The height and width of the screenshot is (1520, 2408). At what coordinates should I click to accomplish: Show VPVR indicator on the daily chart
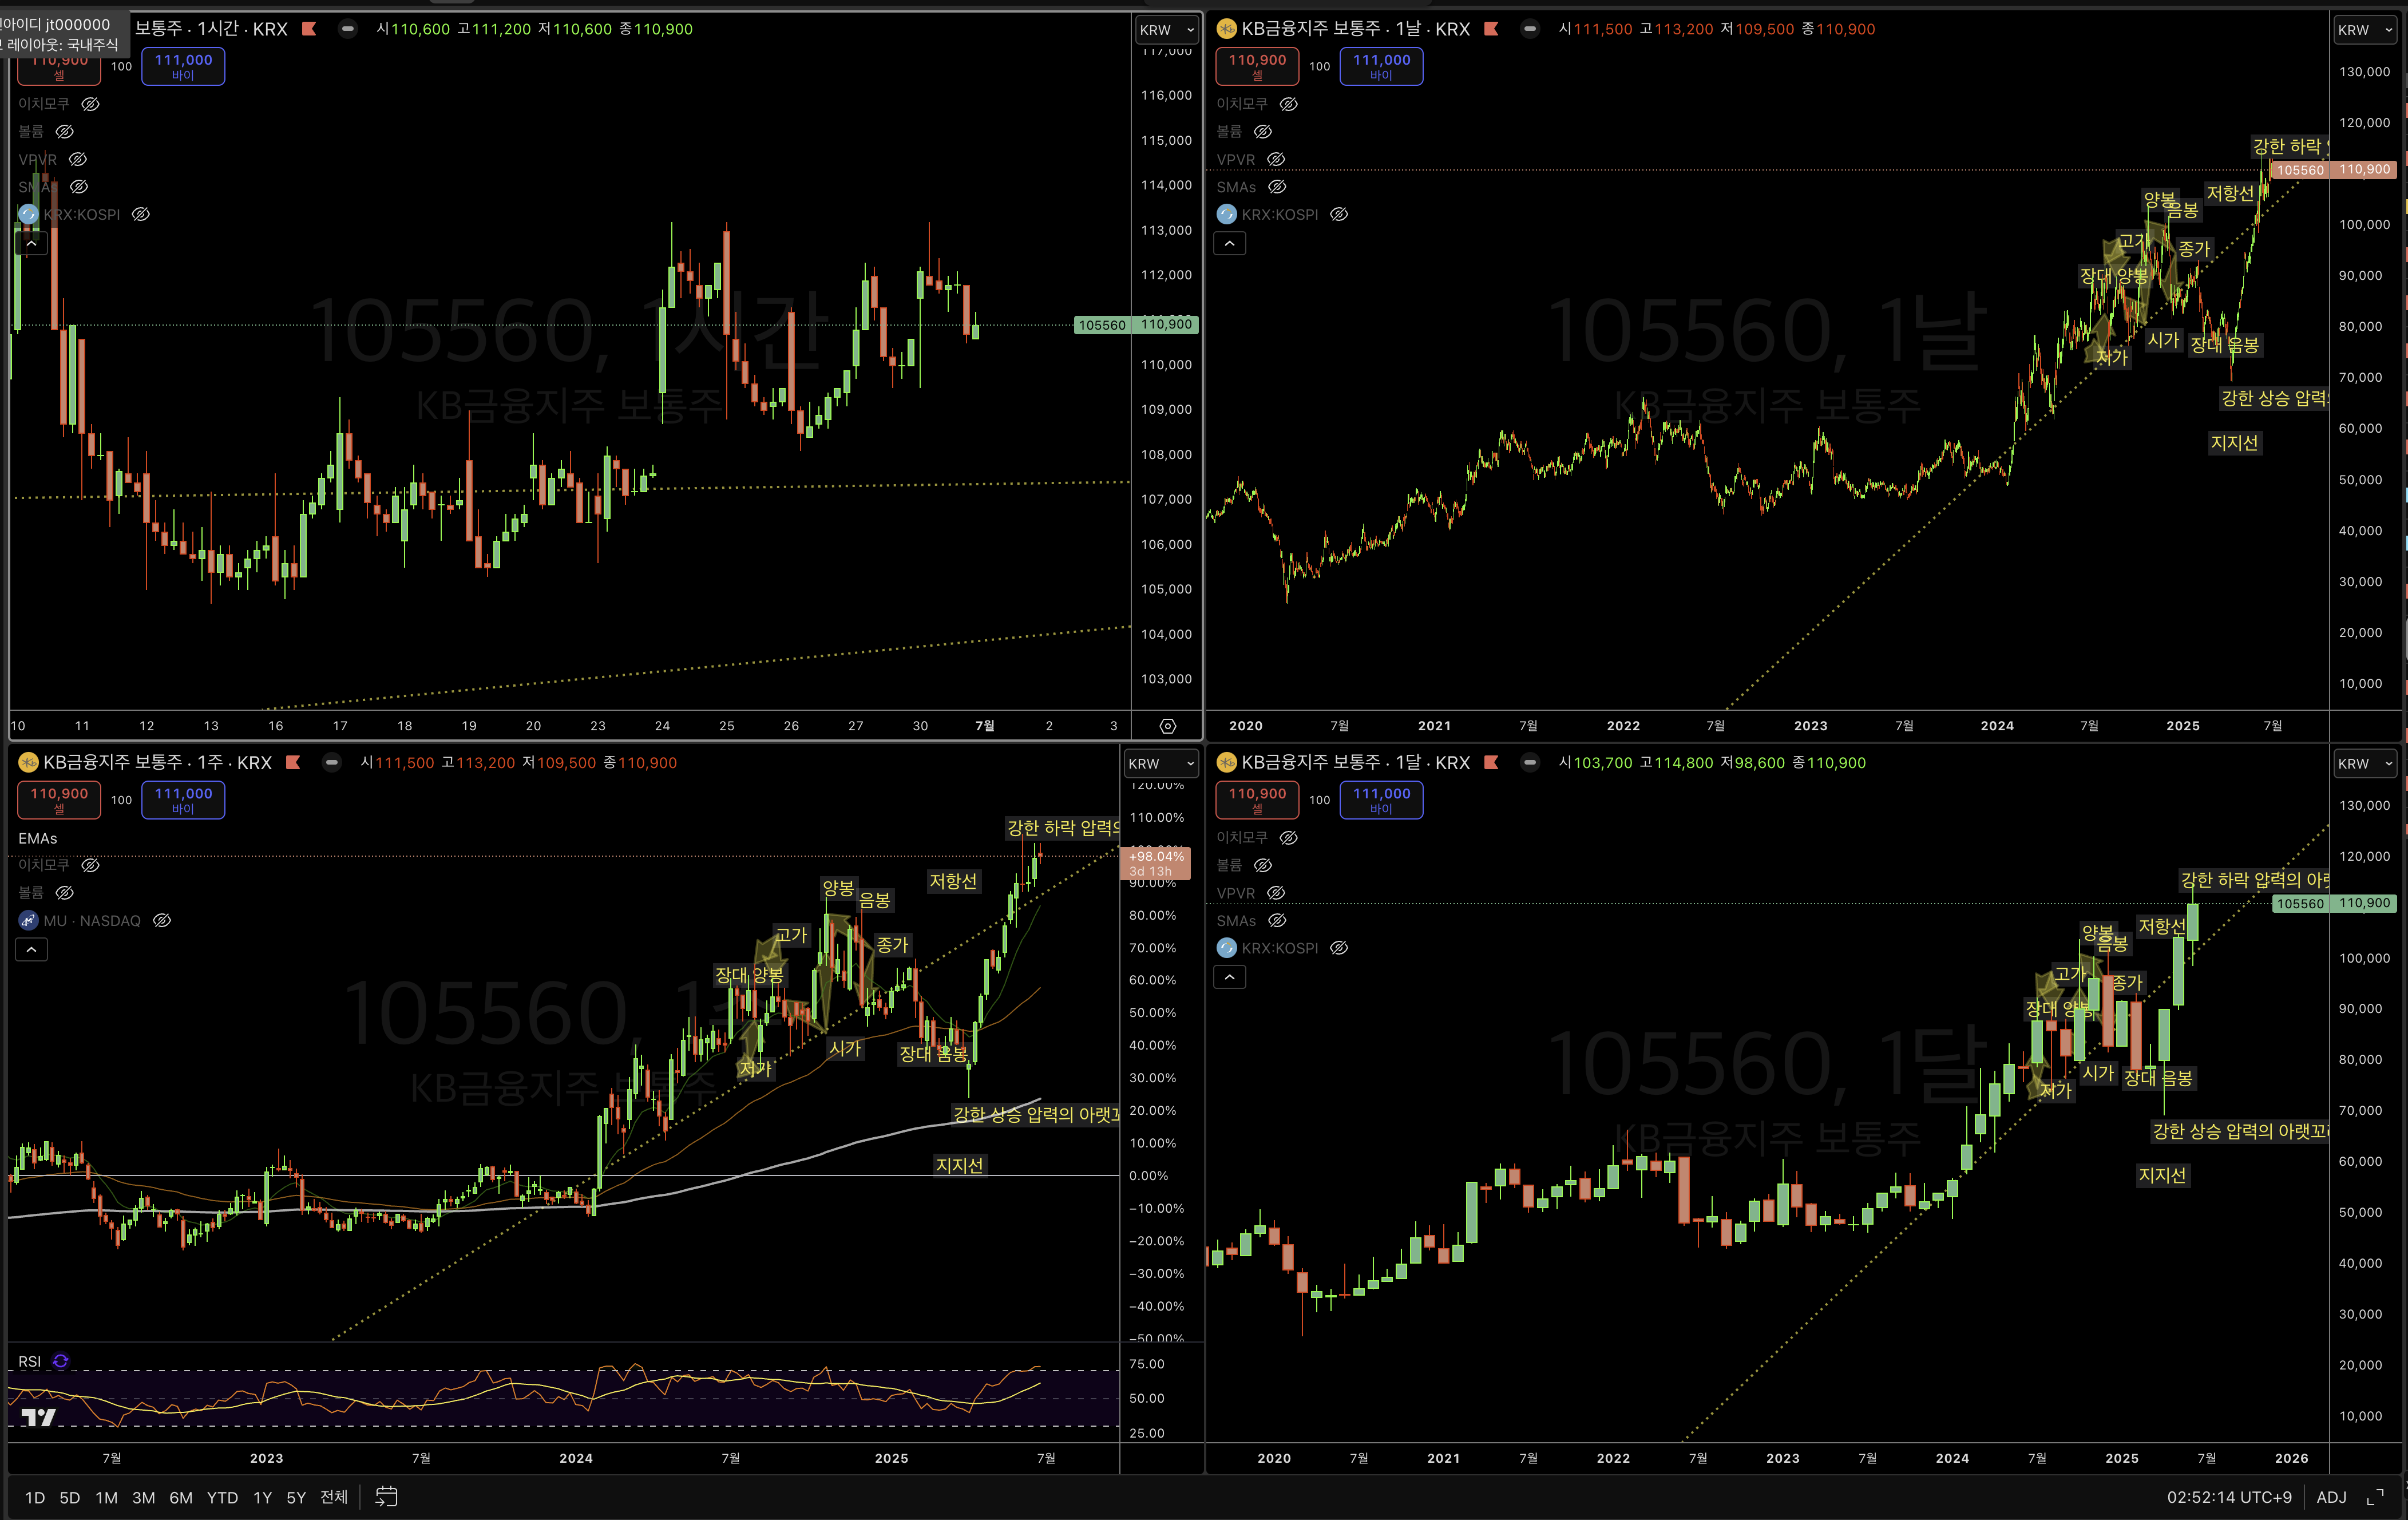tap(1275, 159)
